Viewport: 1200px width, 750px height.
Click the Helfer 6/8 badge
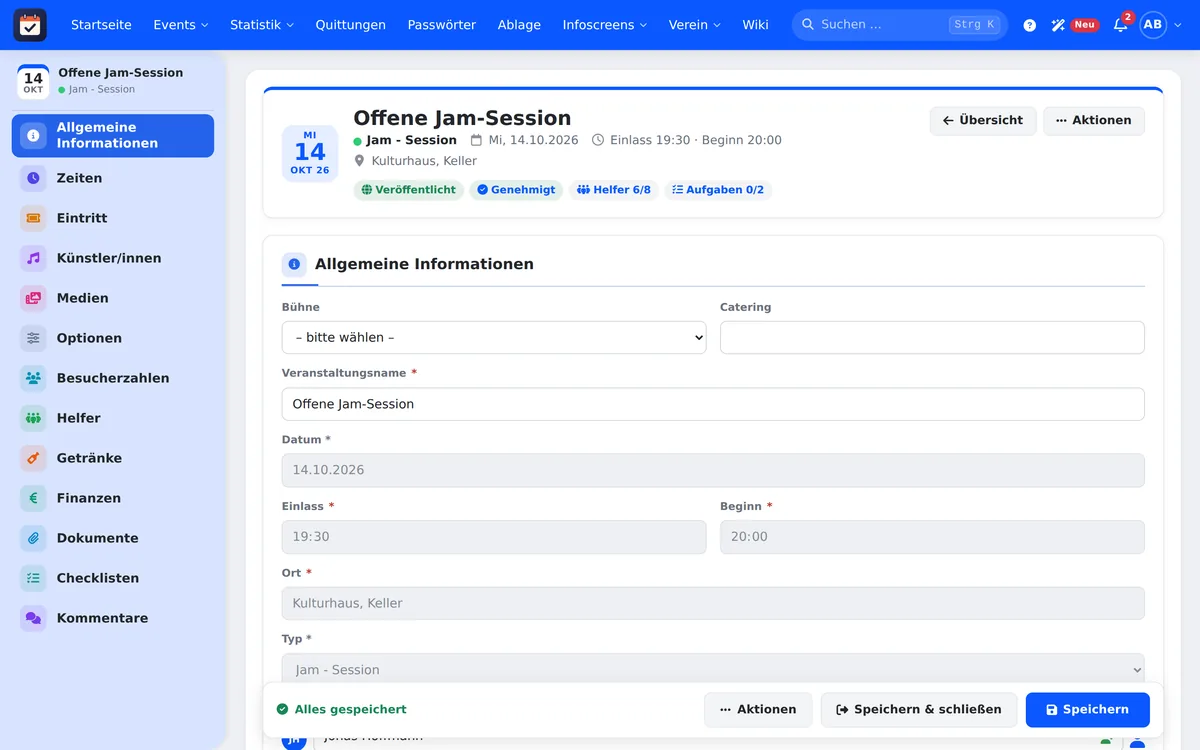point(614,190)
